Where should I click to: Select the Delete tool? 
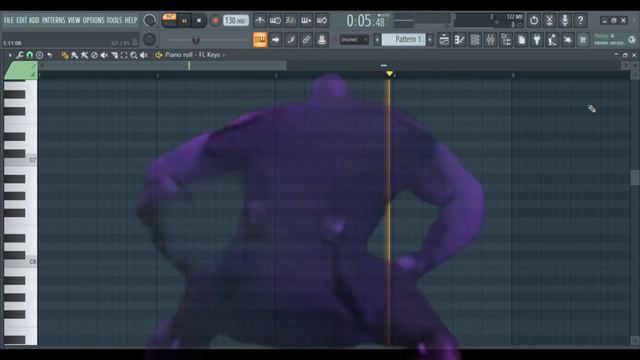point(94,55)
